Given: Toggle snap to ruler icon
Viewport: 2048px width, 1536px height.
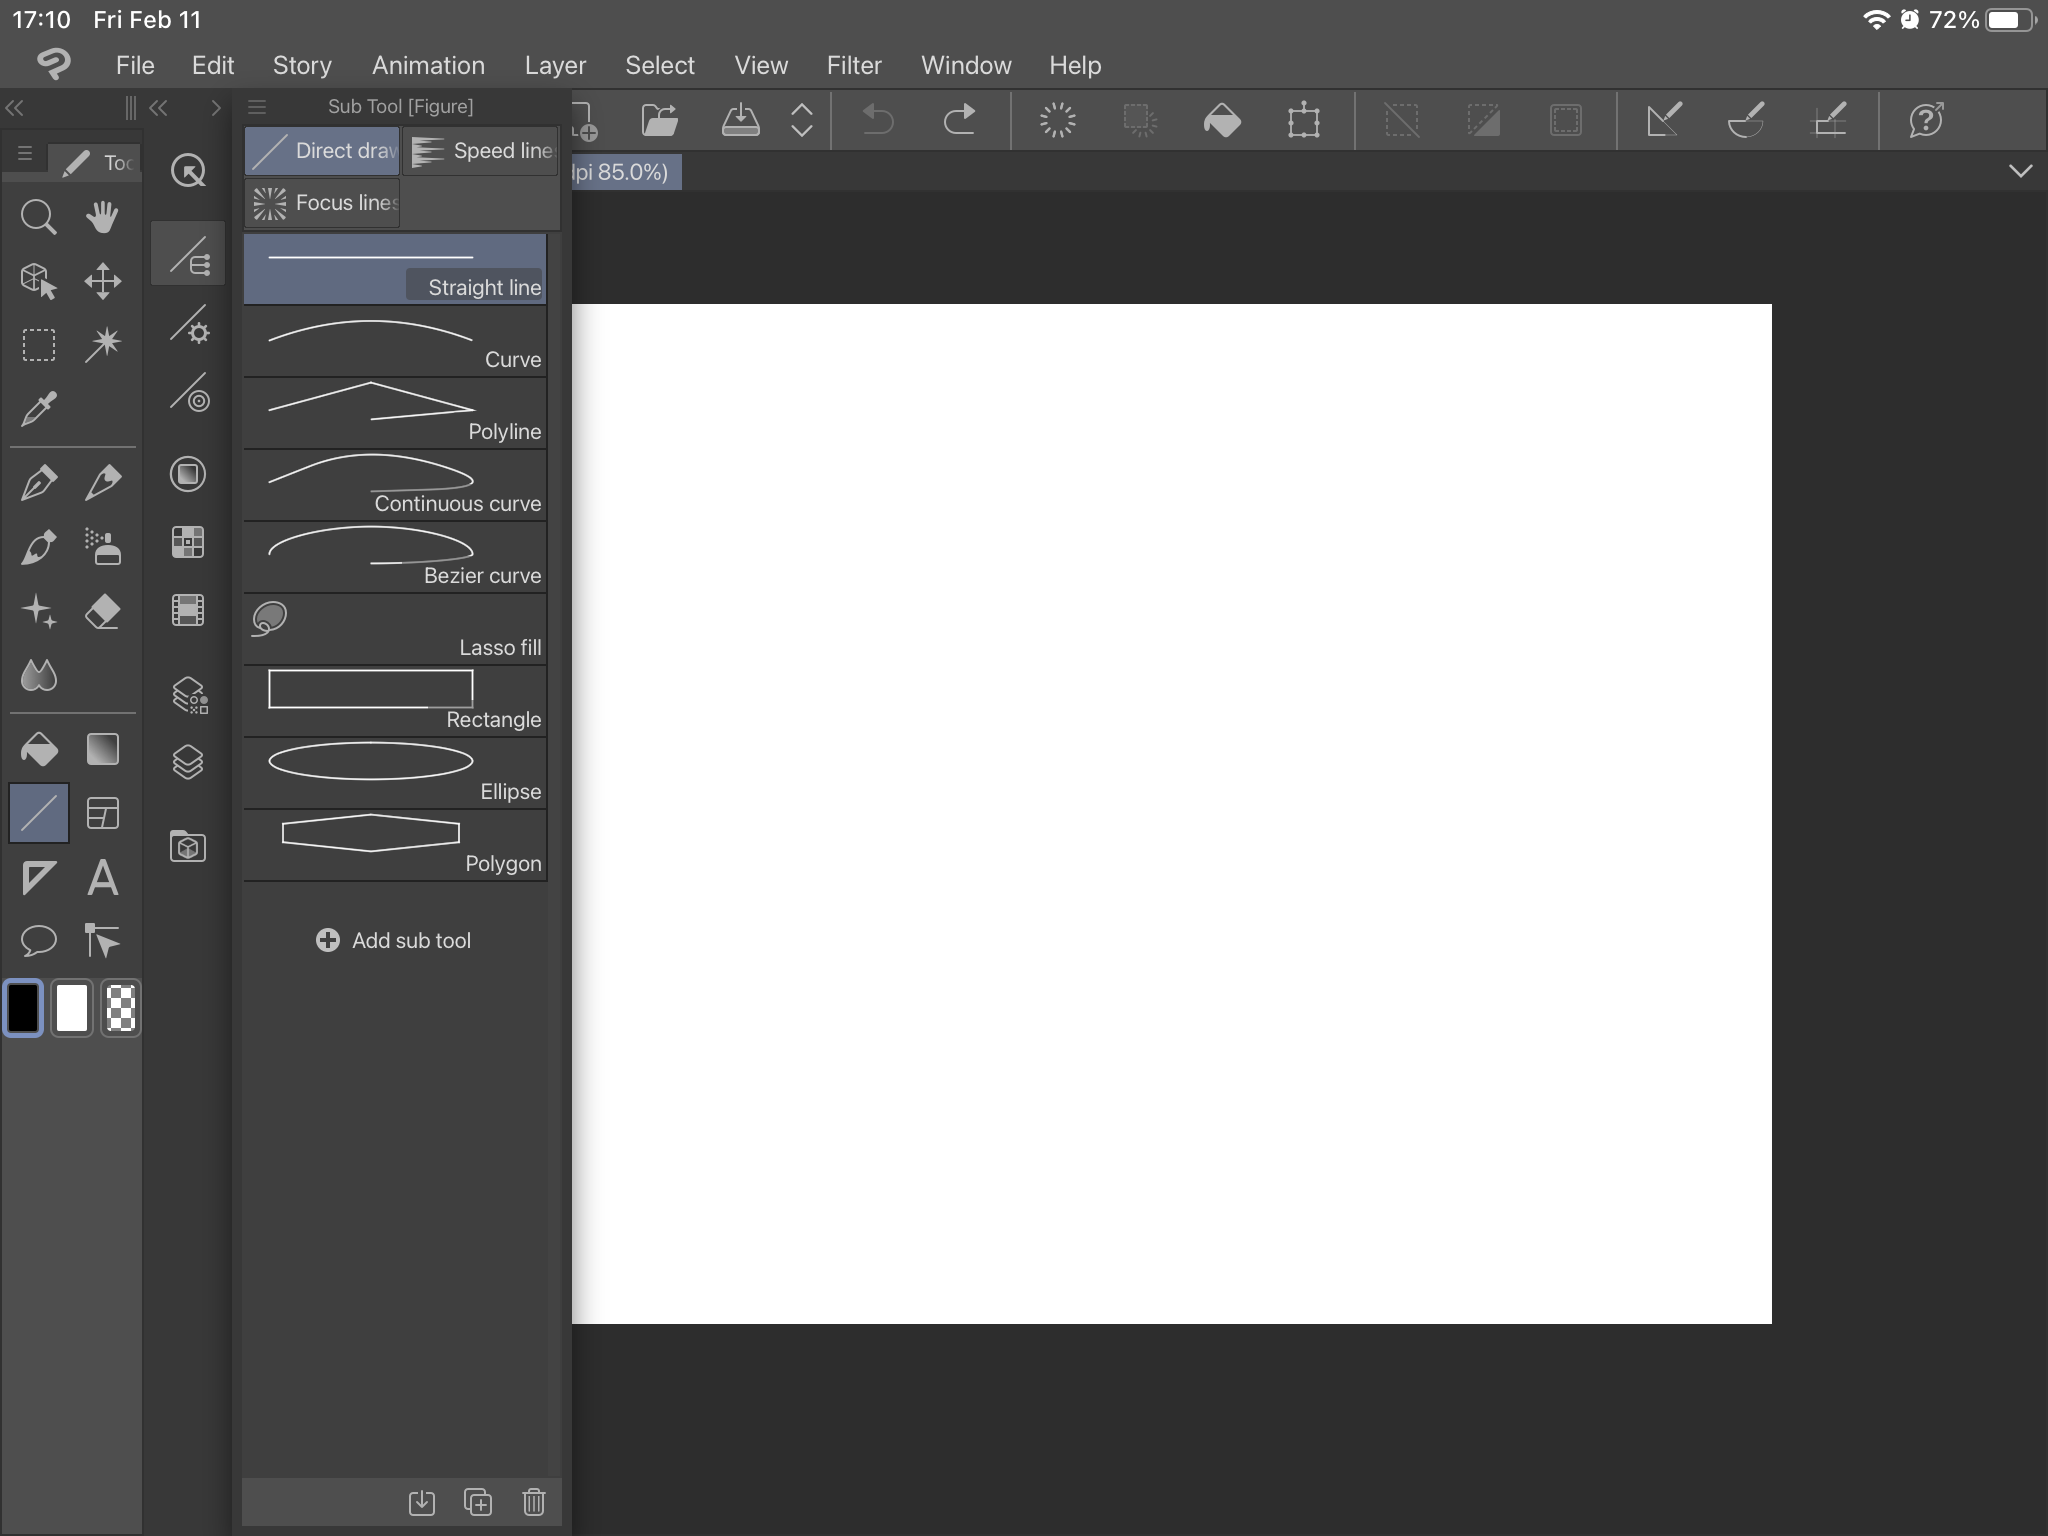Looking at the screenshot, I should point(1664,120).
